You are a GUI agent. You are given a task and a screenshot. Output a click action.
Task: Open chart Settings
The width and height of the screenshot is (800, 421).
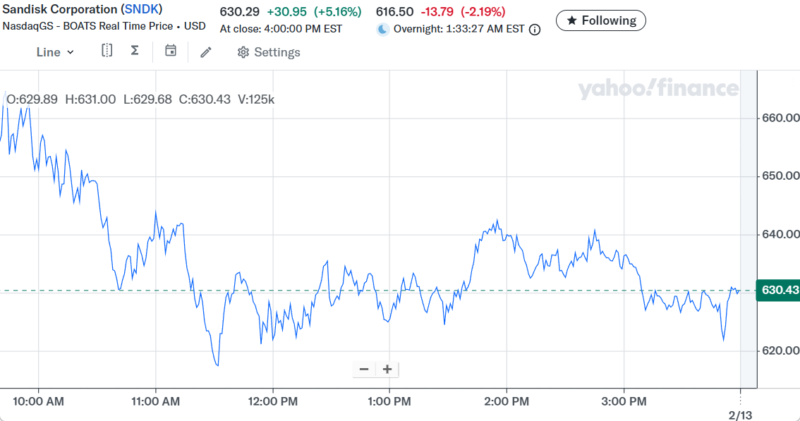click(x=268, y=52)
